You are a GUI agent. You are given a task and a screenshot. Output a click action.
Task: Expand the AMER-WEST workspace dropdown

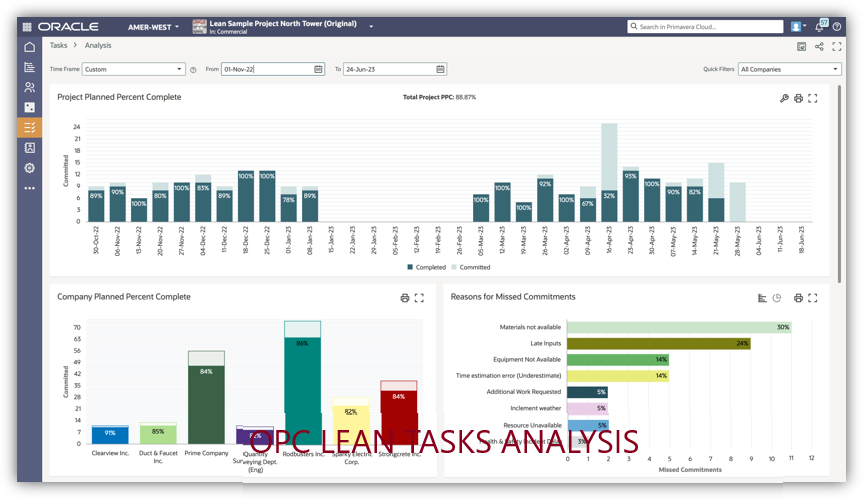point(154,26)
